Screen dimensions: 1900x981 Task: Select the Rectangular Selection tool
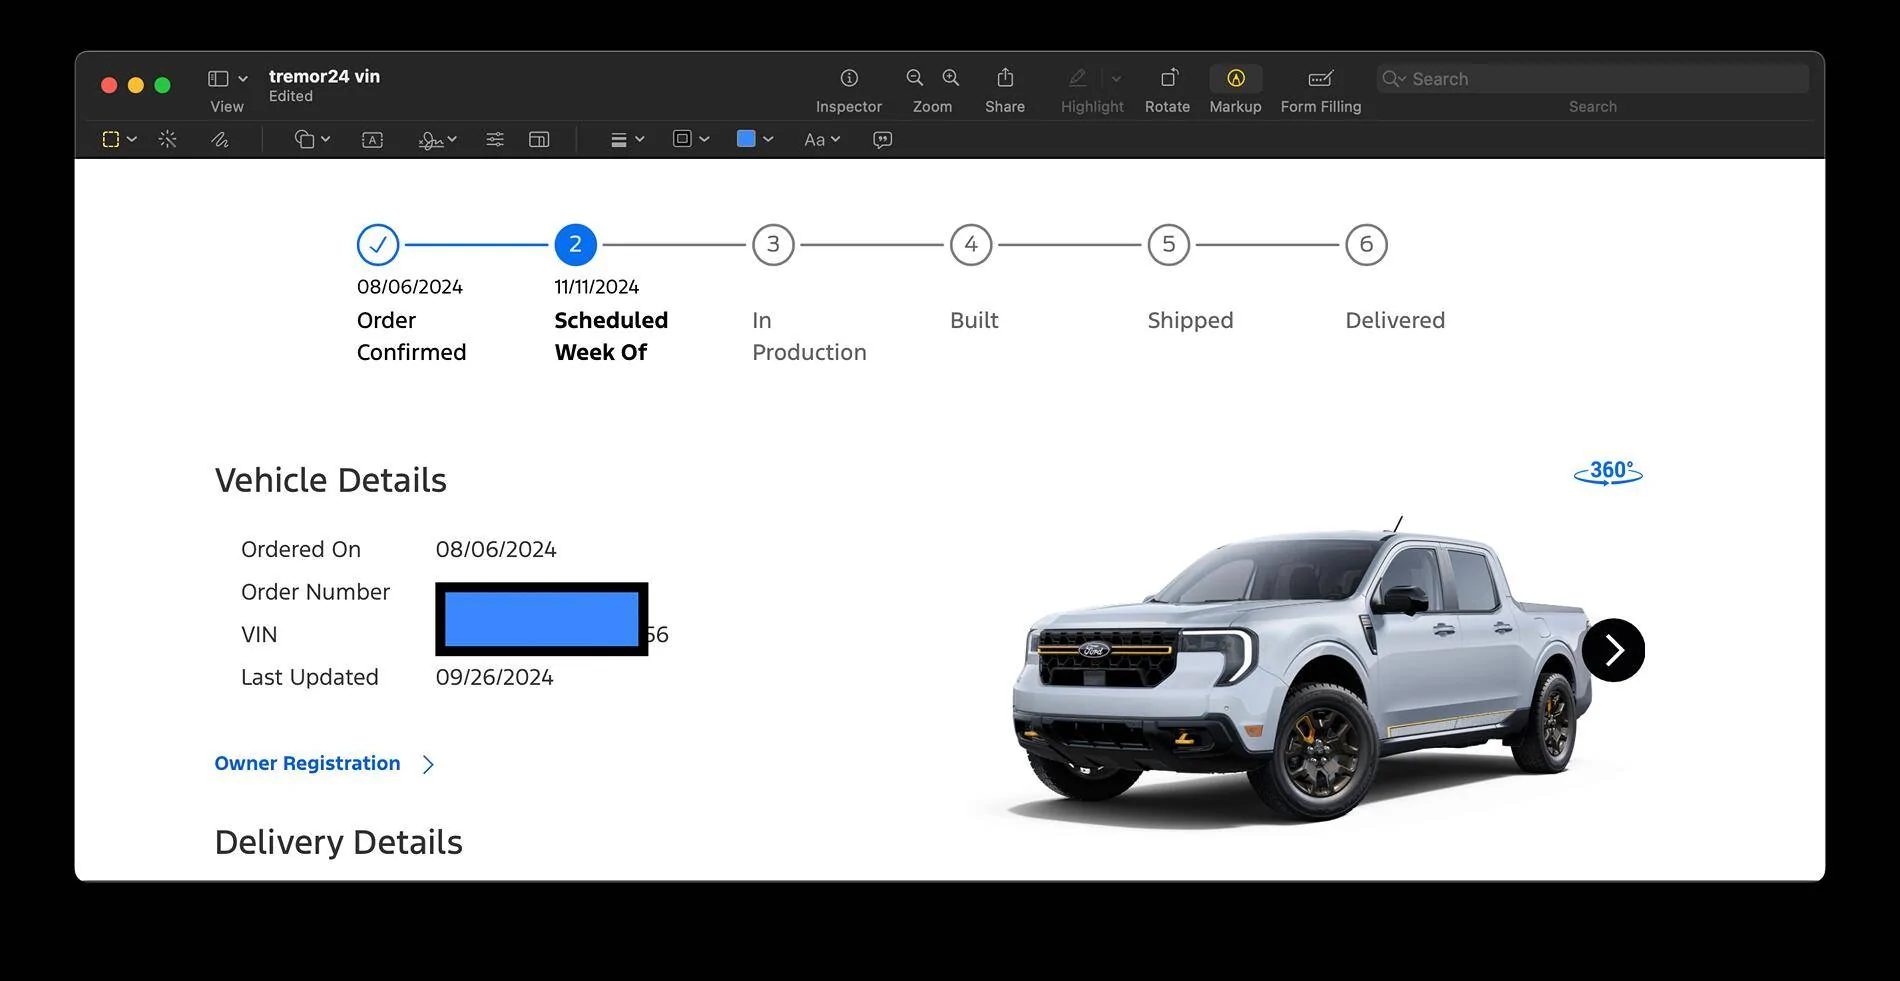(x=111, y=140)
